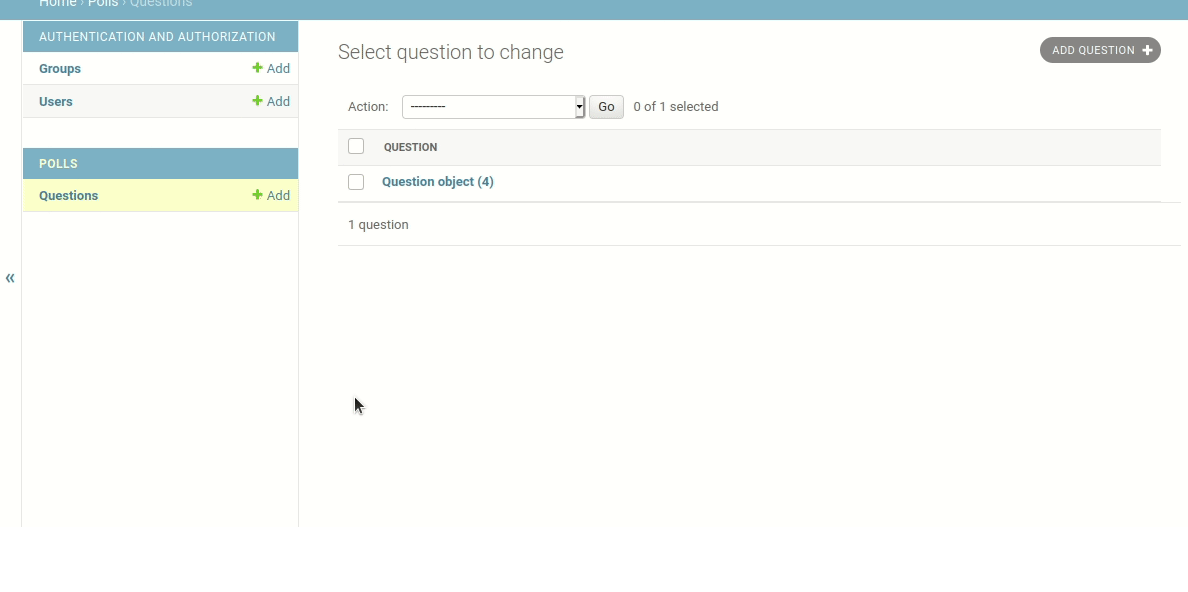The width and height of the screenshot is (1188, 592).
Task: Select Questions in the sidebar
Action: (68, 196)
